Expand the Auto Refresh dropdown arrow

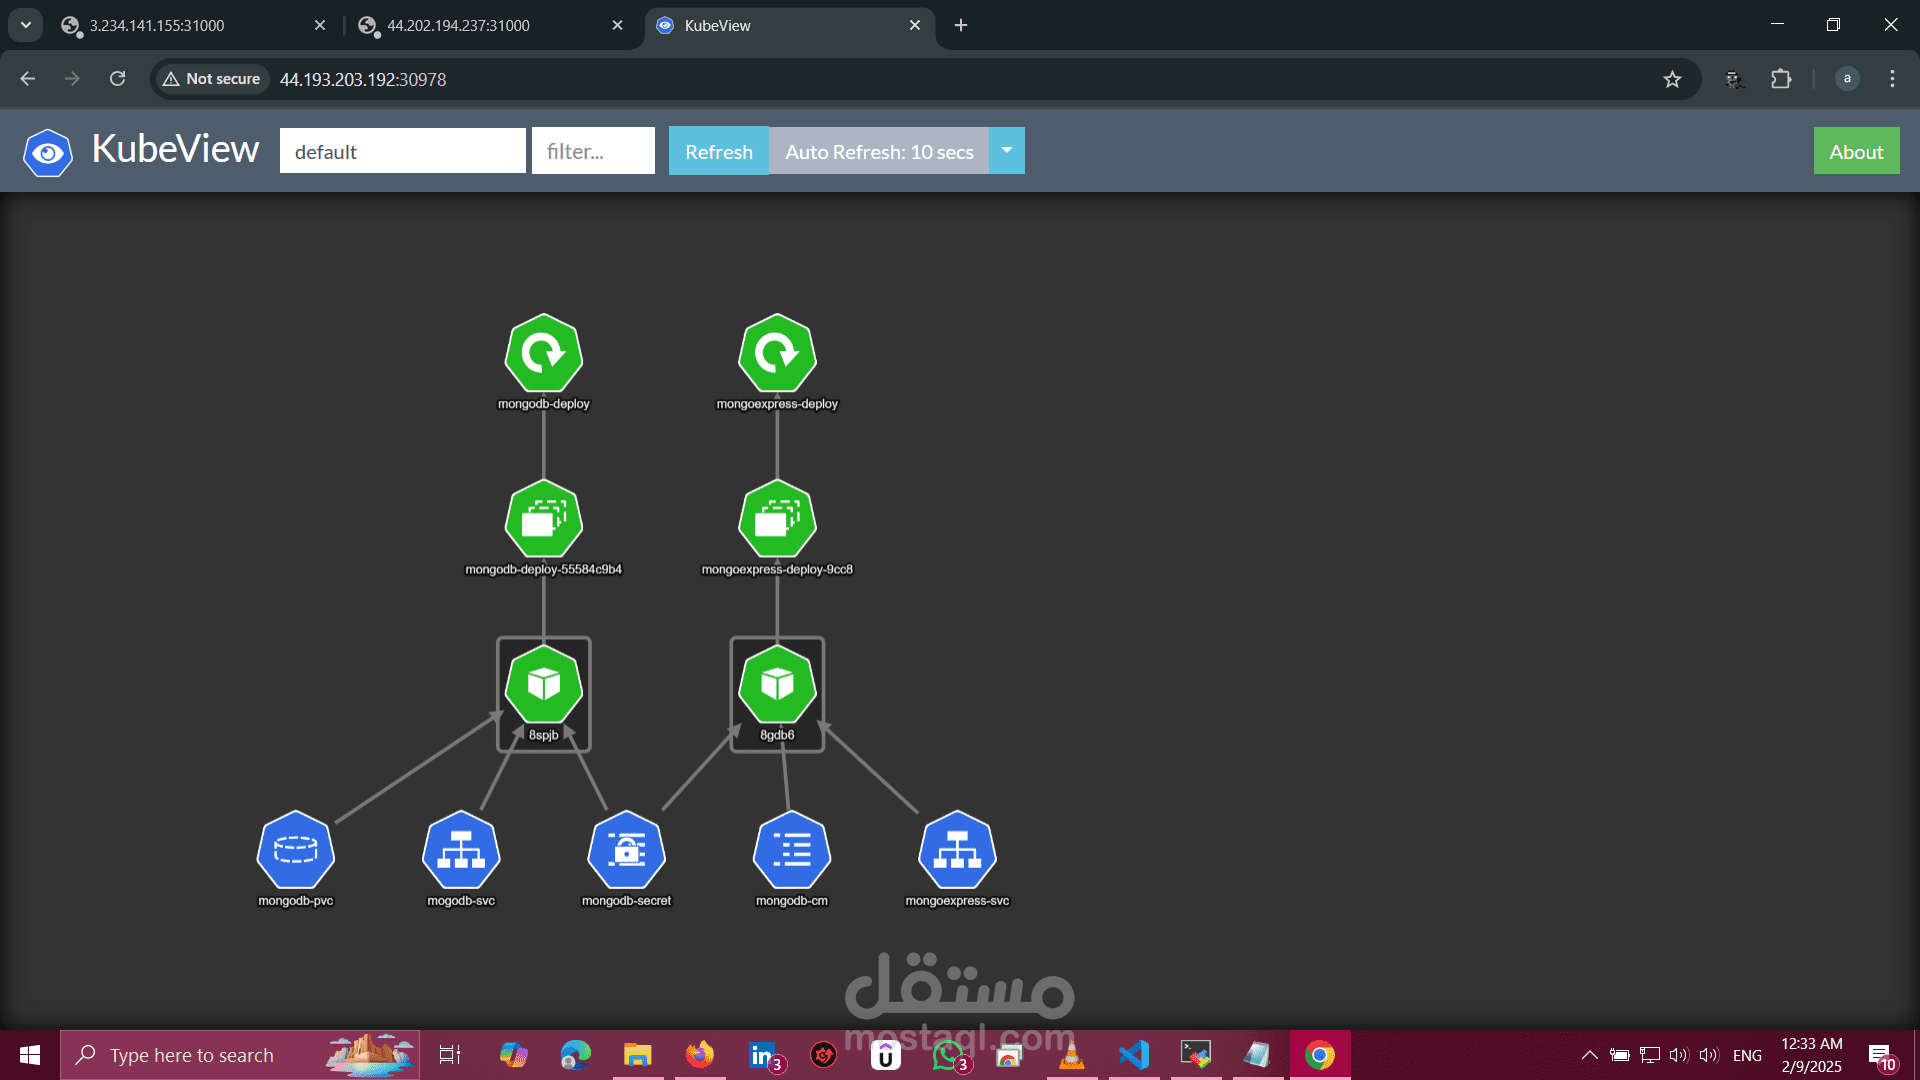point(1007,151)
